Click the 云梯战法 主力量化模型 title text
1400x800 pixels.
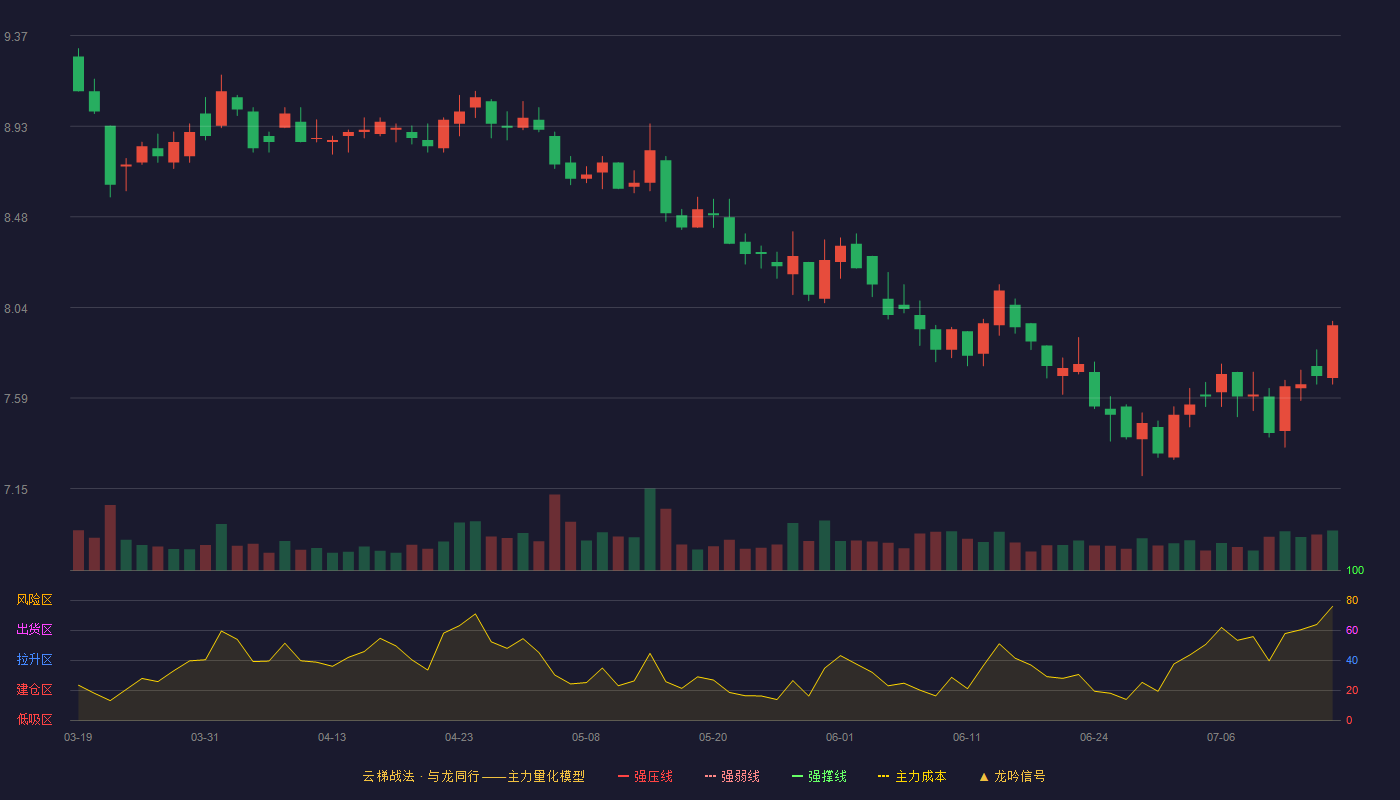[474, 776]
